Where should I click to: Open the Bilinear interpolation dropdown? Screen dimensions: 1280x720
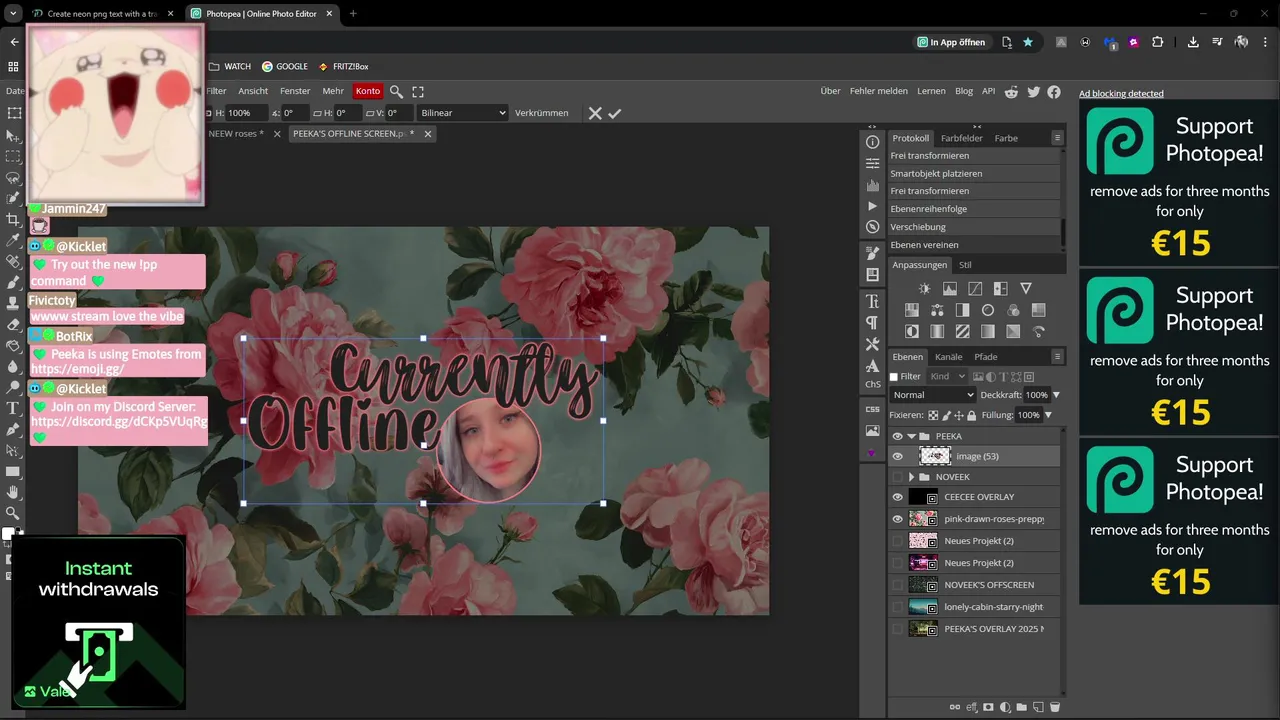coord(462,113)
